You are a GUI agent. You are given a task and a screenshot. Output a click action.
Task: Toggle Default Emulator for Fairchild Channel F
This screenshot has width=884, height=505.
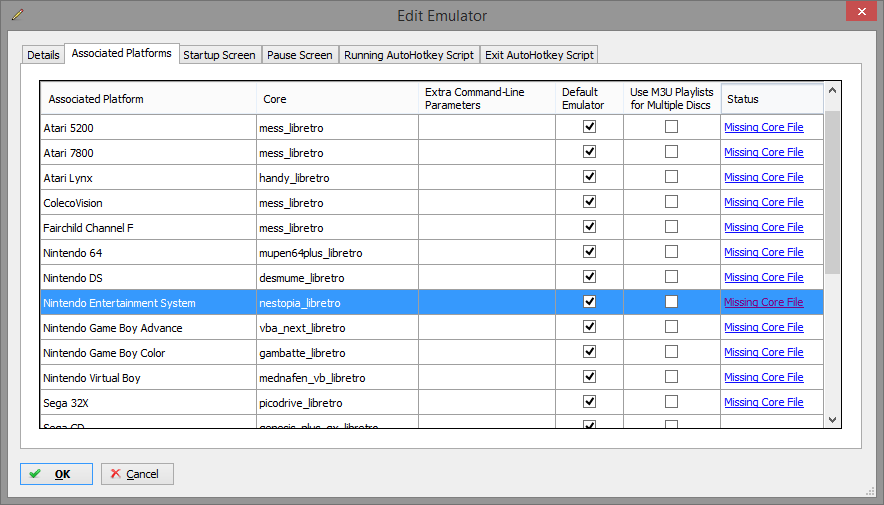[589, 227]
